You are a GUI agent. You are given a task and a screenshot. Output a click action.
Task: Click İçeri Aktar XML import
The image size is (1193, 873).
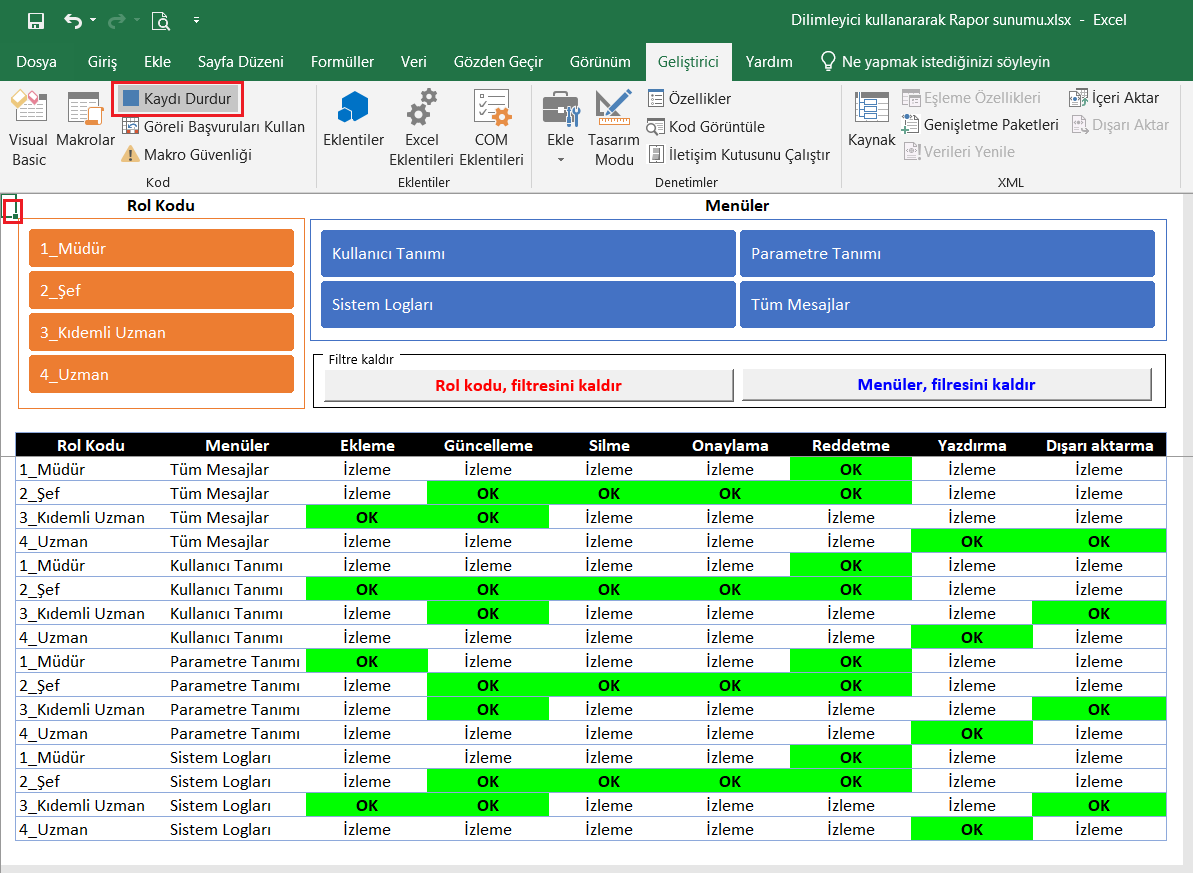point(1115,98)
